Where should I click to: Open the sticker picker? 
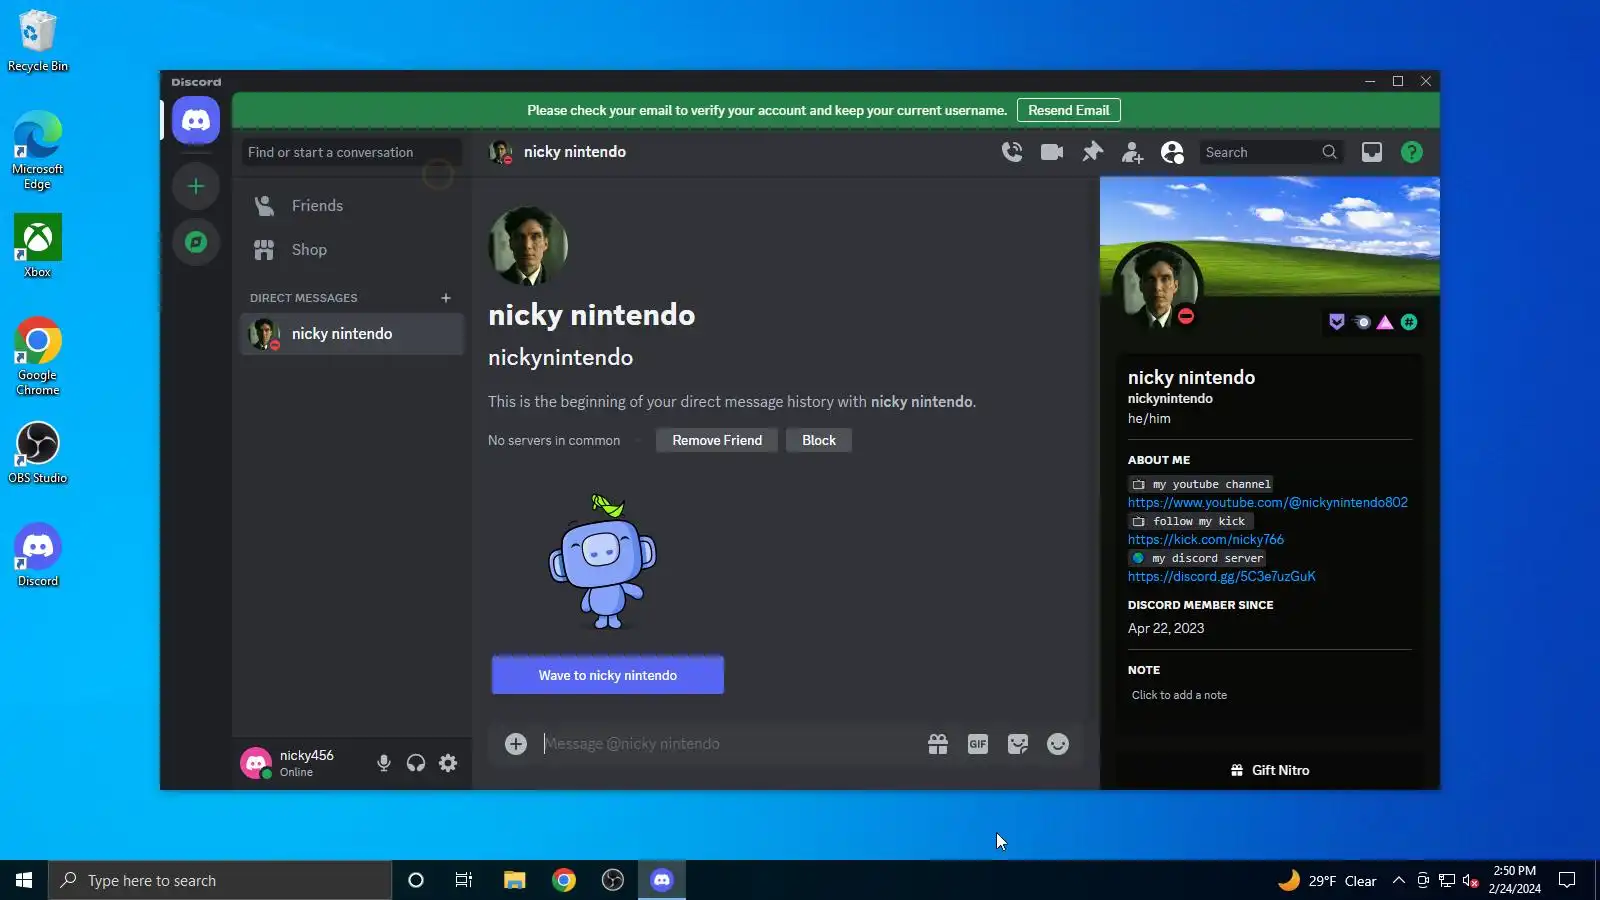1018,744
